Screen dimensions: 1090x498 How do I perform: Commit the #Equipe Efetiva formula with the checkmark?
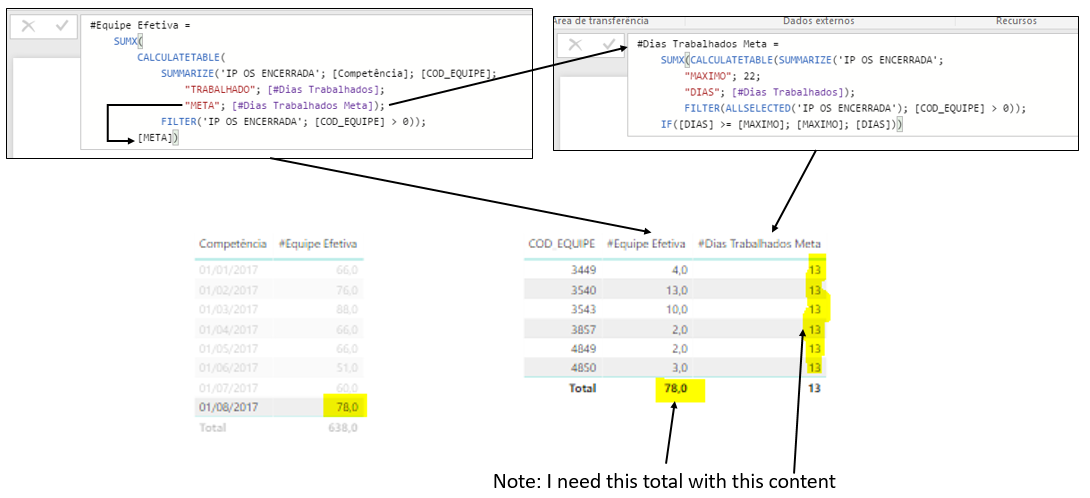pyautogui.click(x=61, y=26)
